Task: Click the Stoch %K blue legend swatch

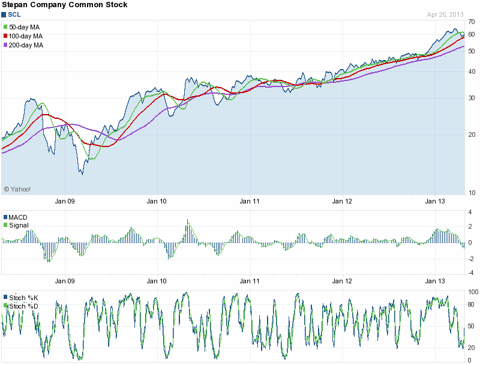Action: tap(5, 297)
